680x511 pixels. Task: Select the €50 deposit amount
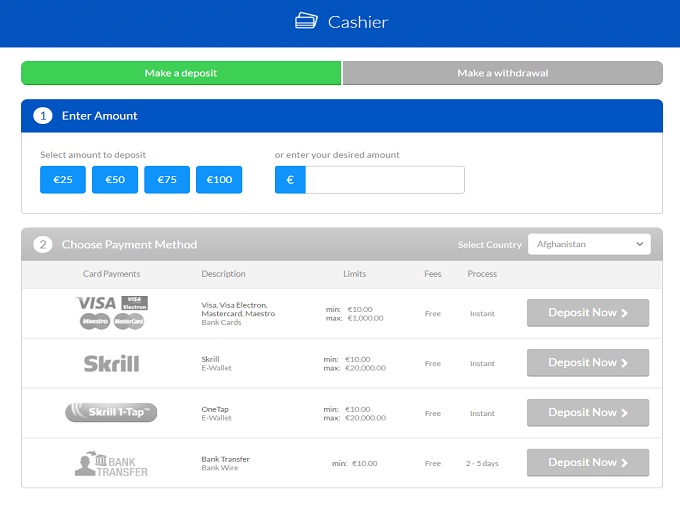click(x=115, y=180)
